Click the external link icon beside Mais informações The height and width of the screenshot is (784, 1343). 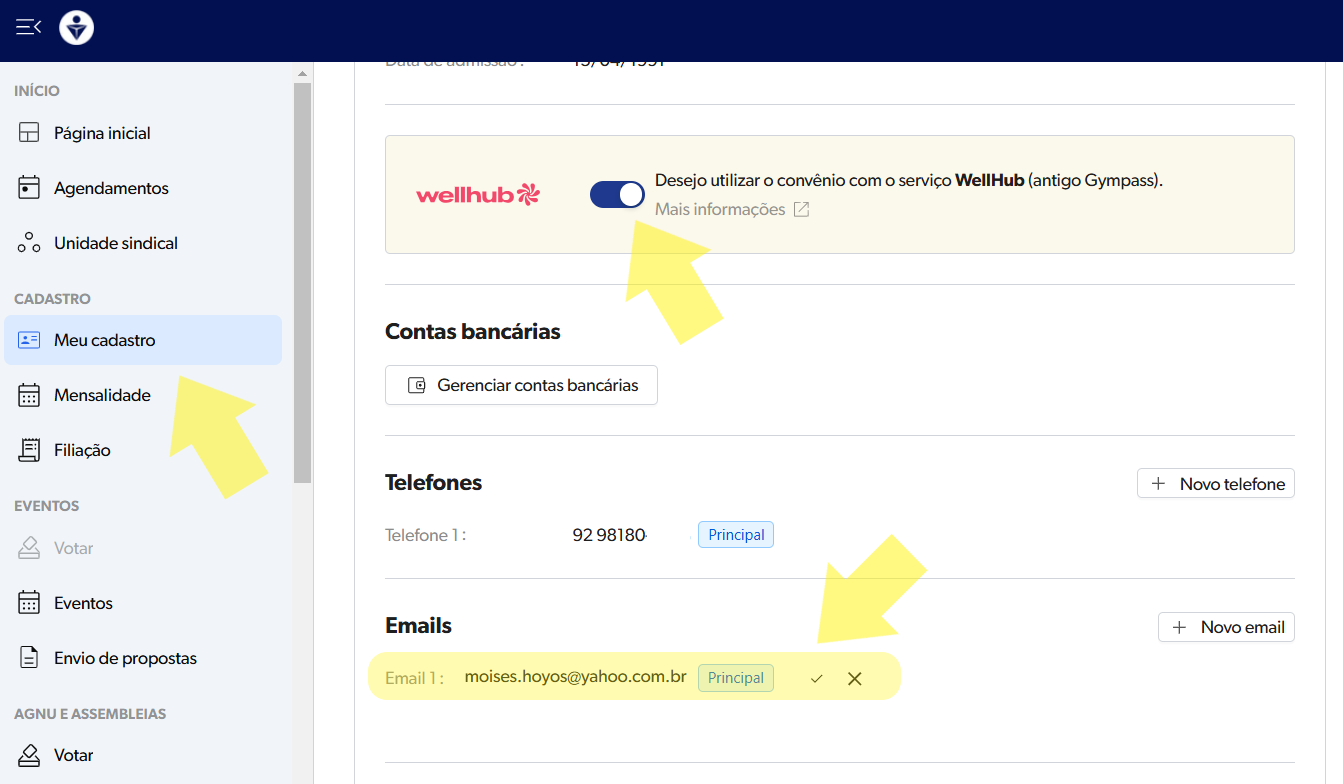click(x=801, y=209)
